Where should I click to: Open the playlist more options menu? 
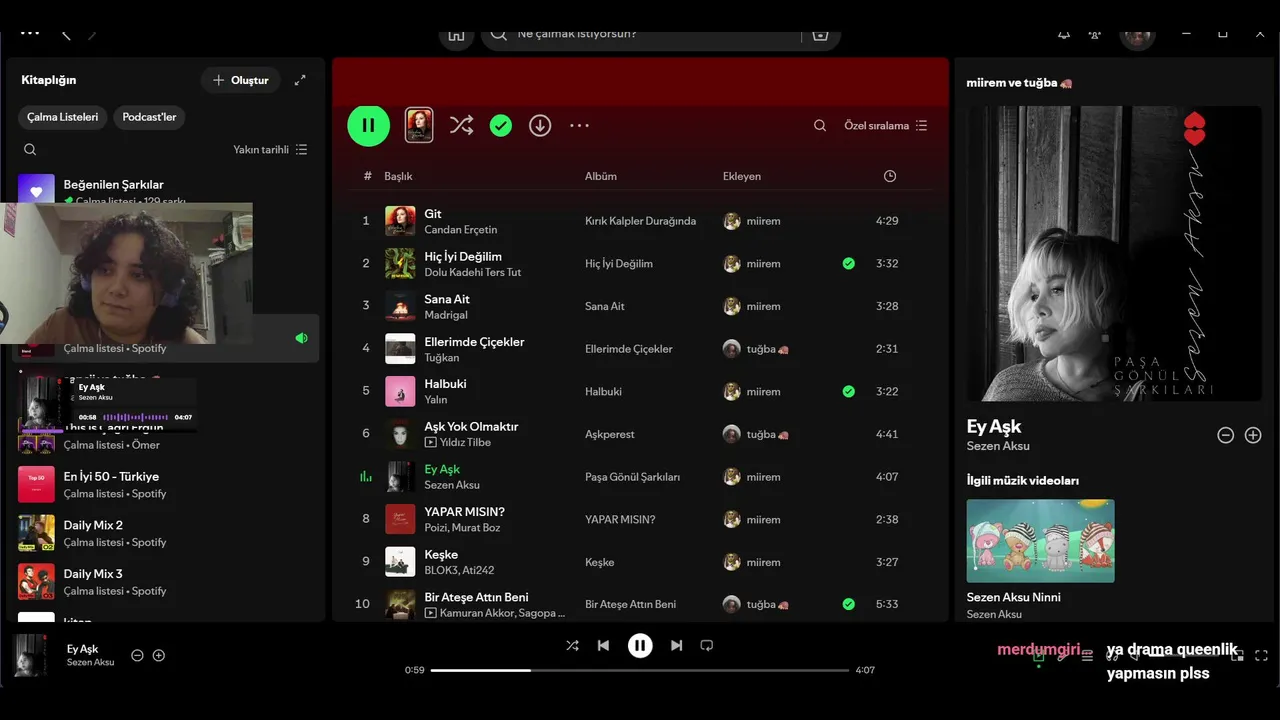click(x=579, y=125)
